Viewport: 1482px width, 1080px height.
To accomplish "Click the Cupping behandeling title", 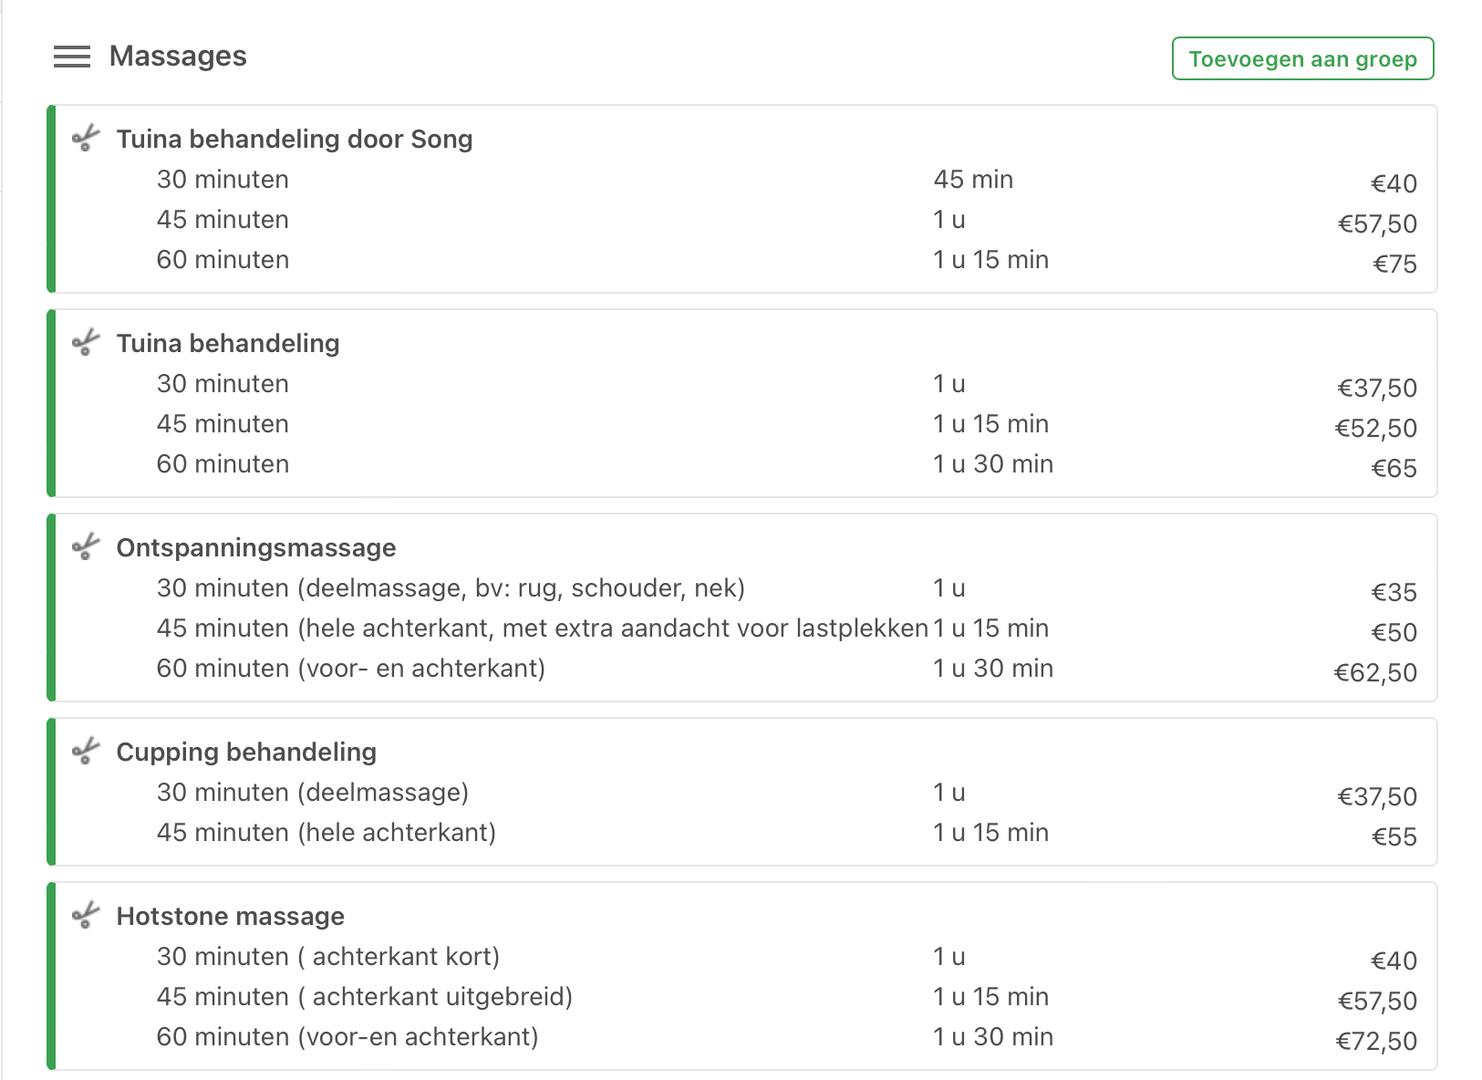I will (x=246, y=752).
